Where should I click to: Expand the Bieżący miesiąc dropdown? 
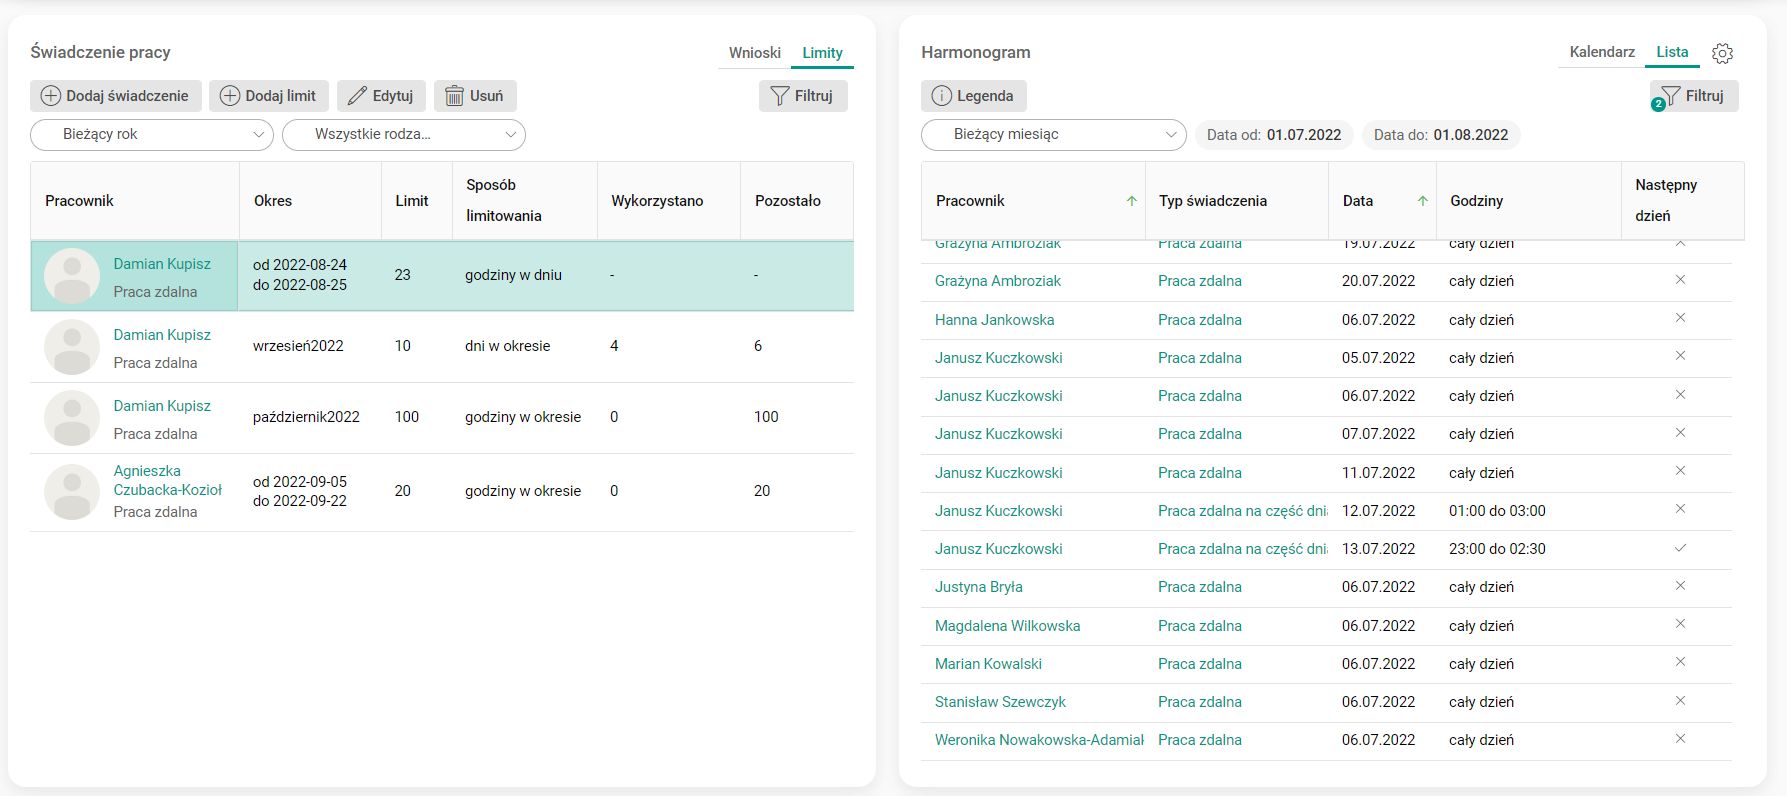pyautogui.click(x=1053, y=135)
